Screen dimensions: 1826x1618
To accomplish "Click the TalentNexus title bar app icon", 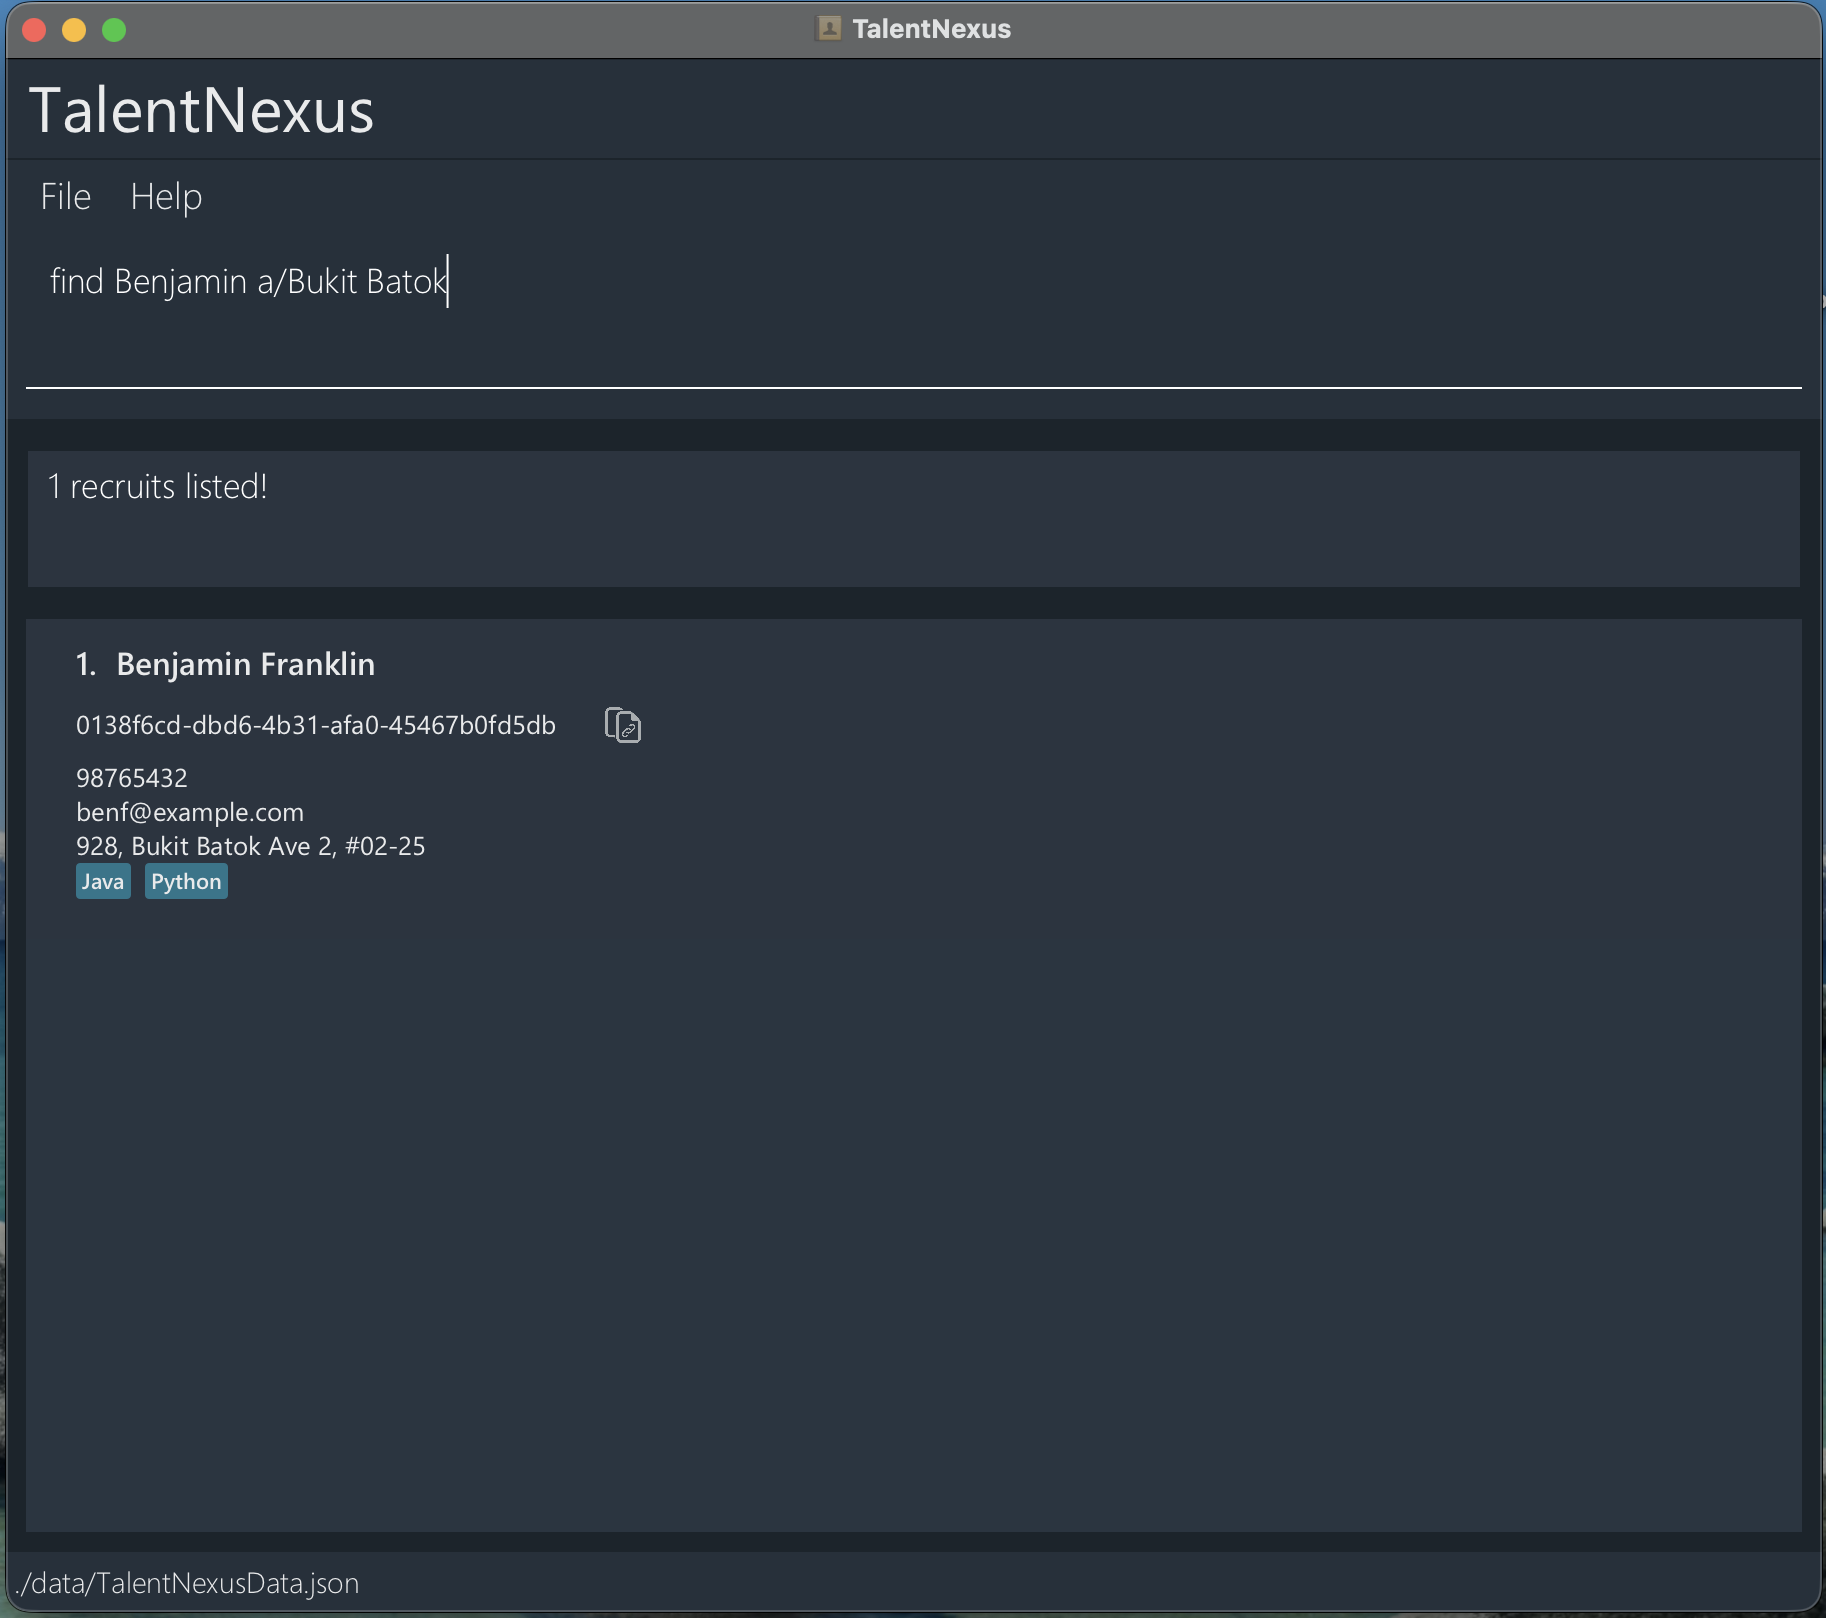I will coord(828,29).
